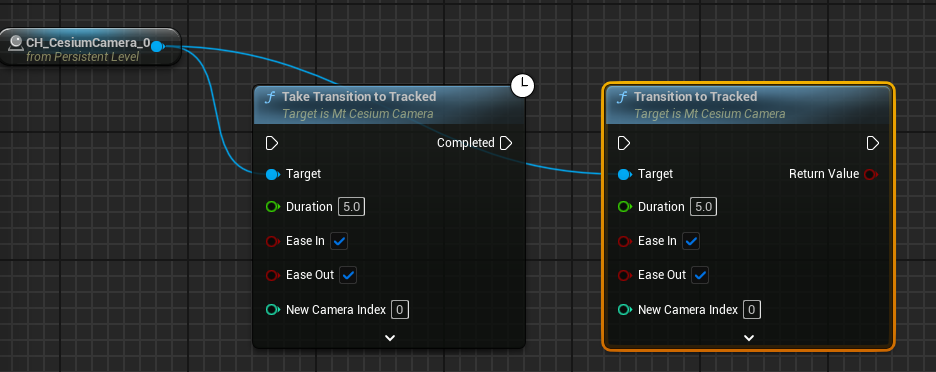Viewport: 936px width, 372px height.
Task: Click function icon on Take Transition to Tracked
Action: (270, 97)
